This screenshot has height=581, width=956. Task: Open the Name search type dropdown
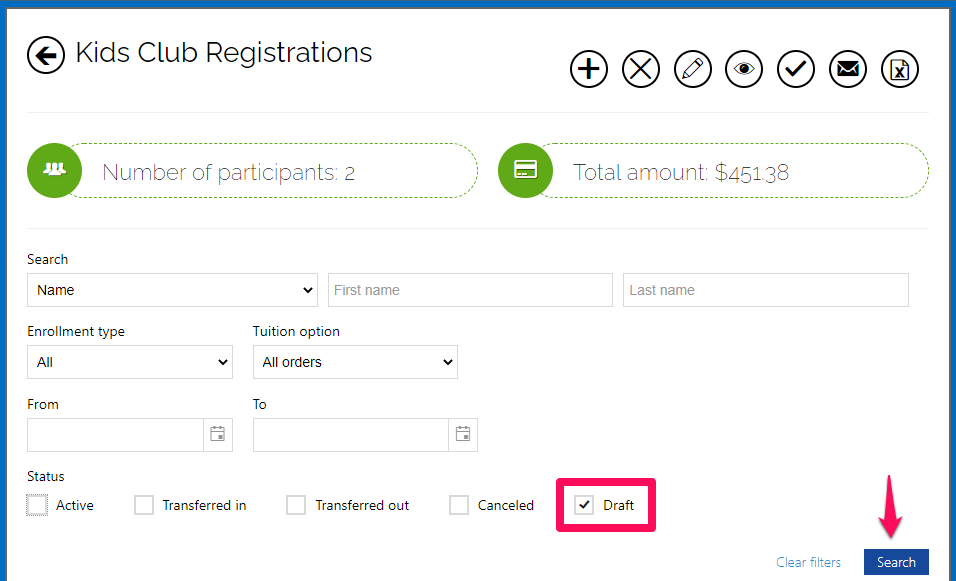click(173, 290)
